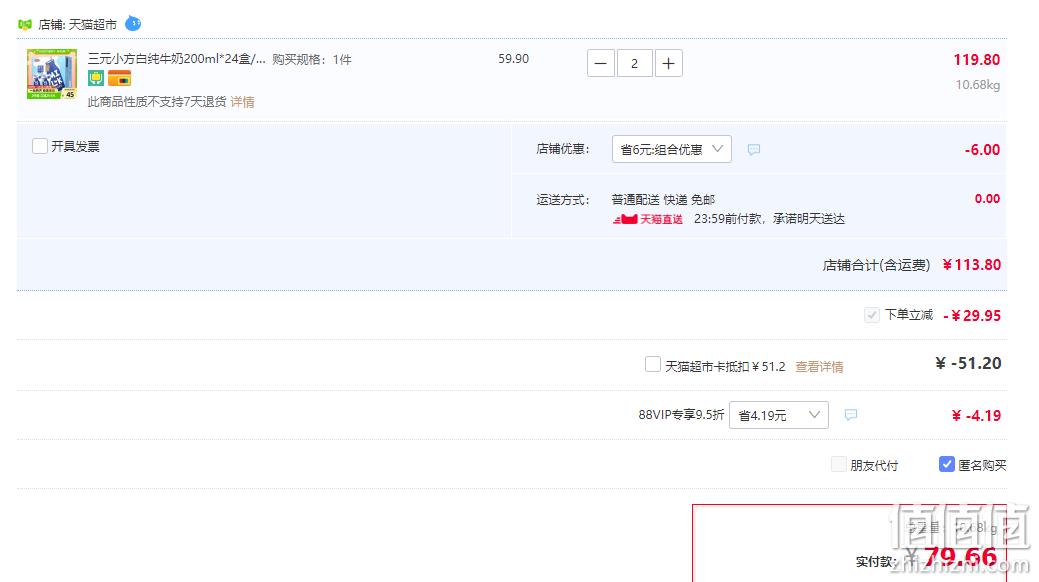Click the Tmall store cat icon
This screenshot has width=1039, height=582.
coord(25,25)
